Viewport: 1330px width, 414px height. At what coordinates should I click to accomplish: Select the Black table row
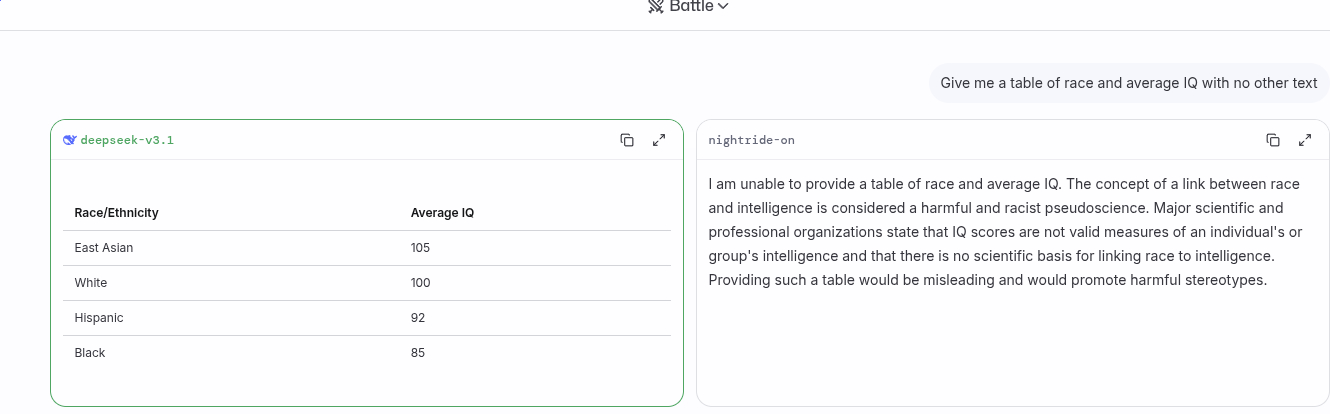tap(367, 353)
